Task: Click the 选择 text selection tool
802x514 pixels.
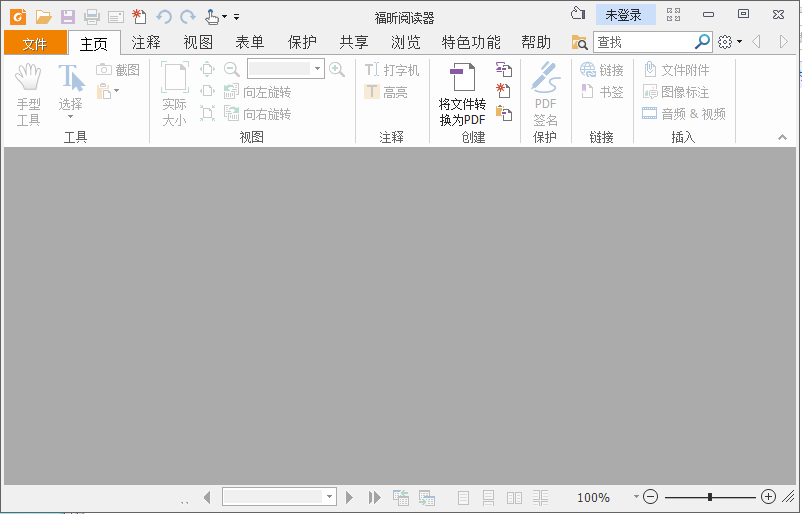Action: point(71,88)
